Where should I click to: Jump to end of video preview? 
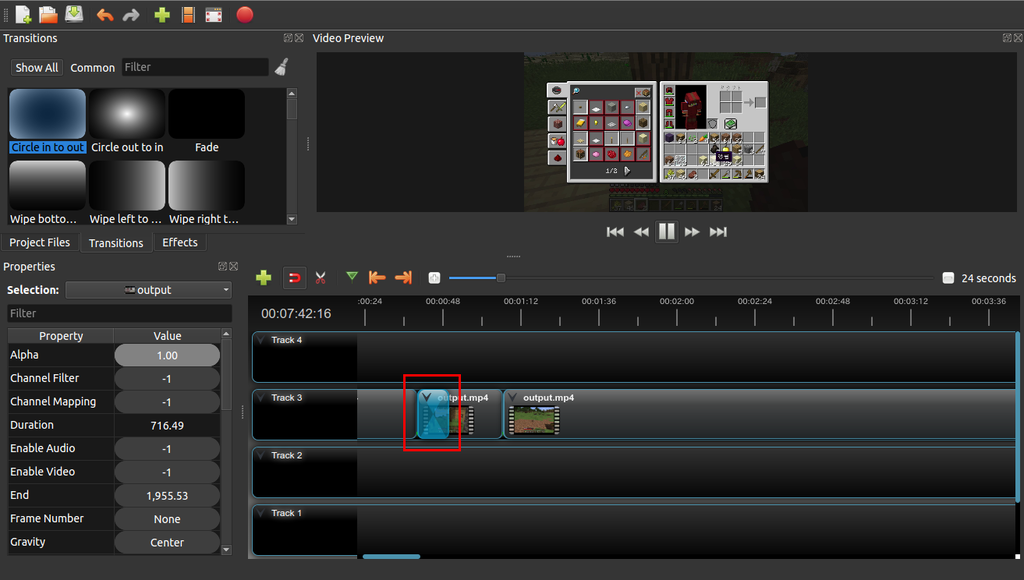(718, 232)
